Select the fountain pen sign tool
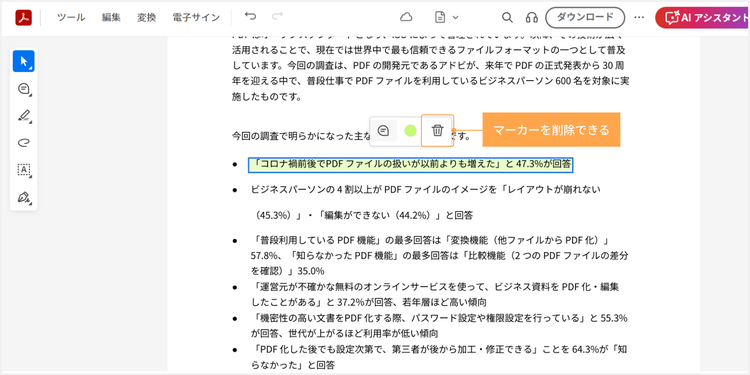 pyautogui.click(x=23, y=197)
